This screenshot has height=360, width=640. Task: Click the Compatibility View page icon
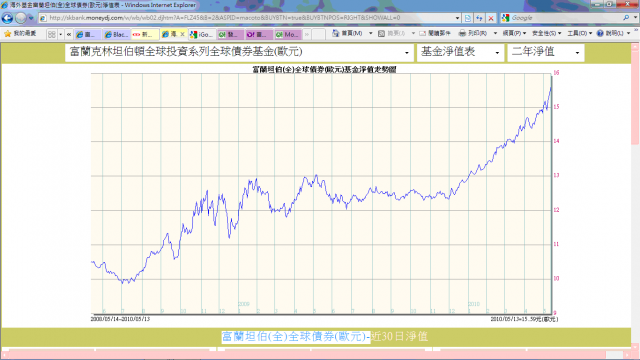click(x=468, y=18)
